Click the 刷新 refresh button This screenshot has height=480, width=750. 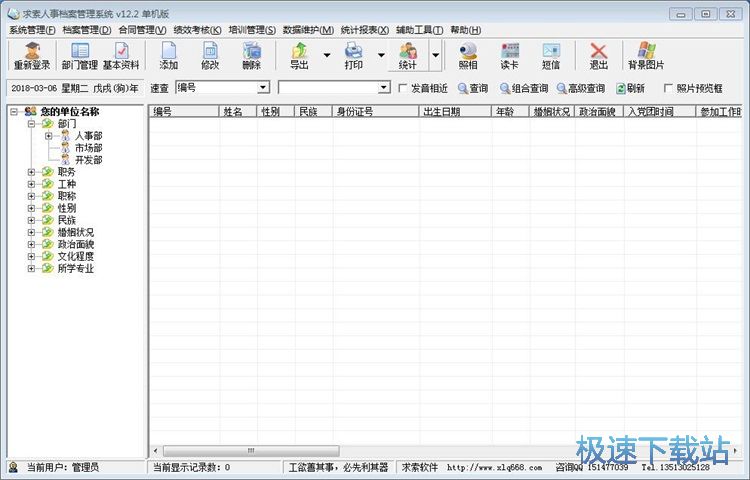tap(630, 88)
